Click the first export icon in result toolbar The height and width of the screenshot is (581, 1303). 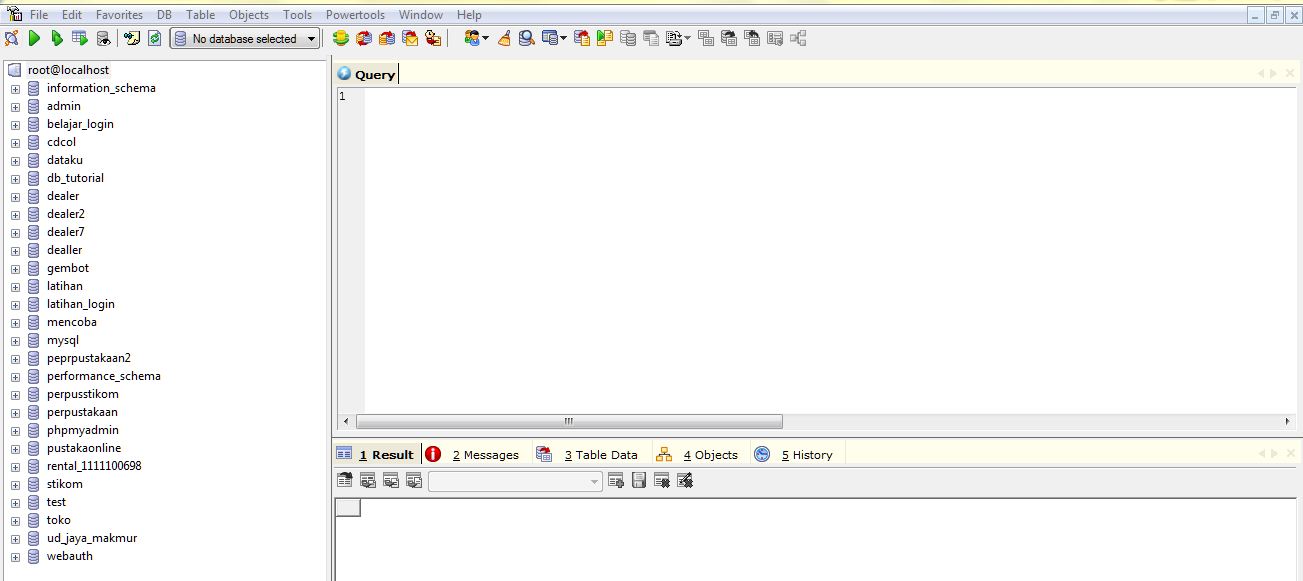click(x=345, y=481)
